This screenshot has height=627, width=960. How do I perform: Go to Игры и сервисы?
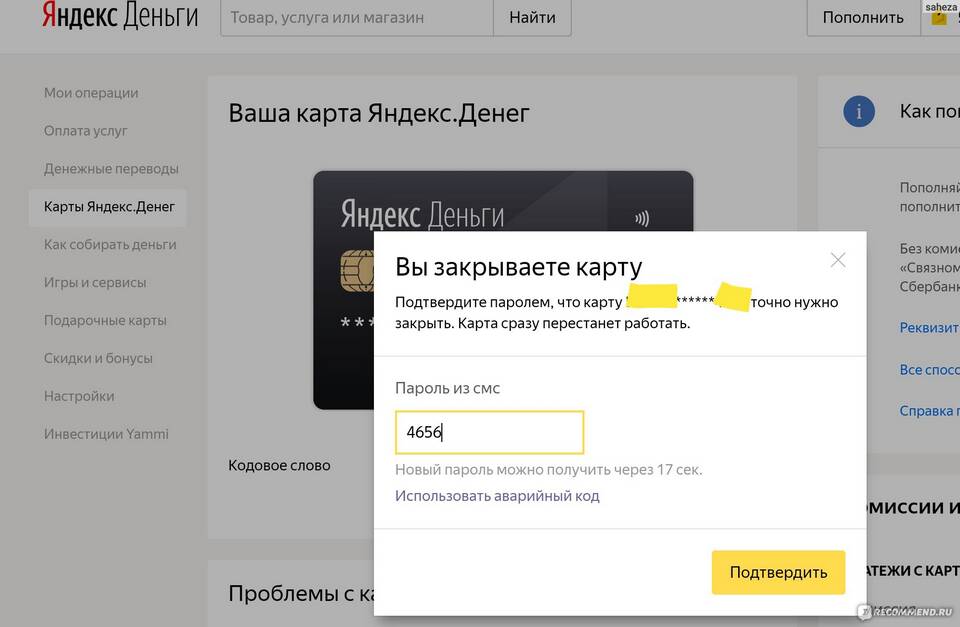tap(95, 282)
